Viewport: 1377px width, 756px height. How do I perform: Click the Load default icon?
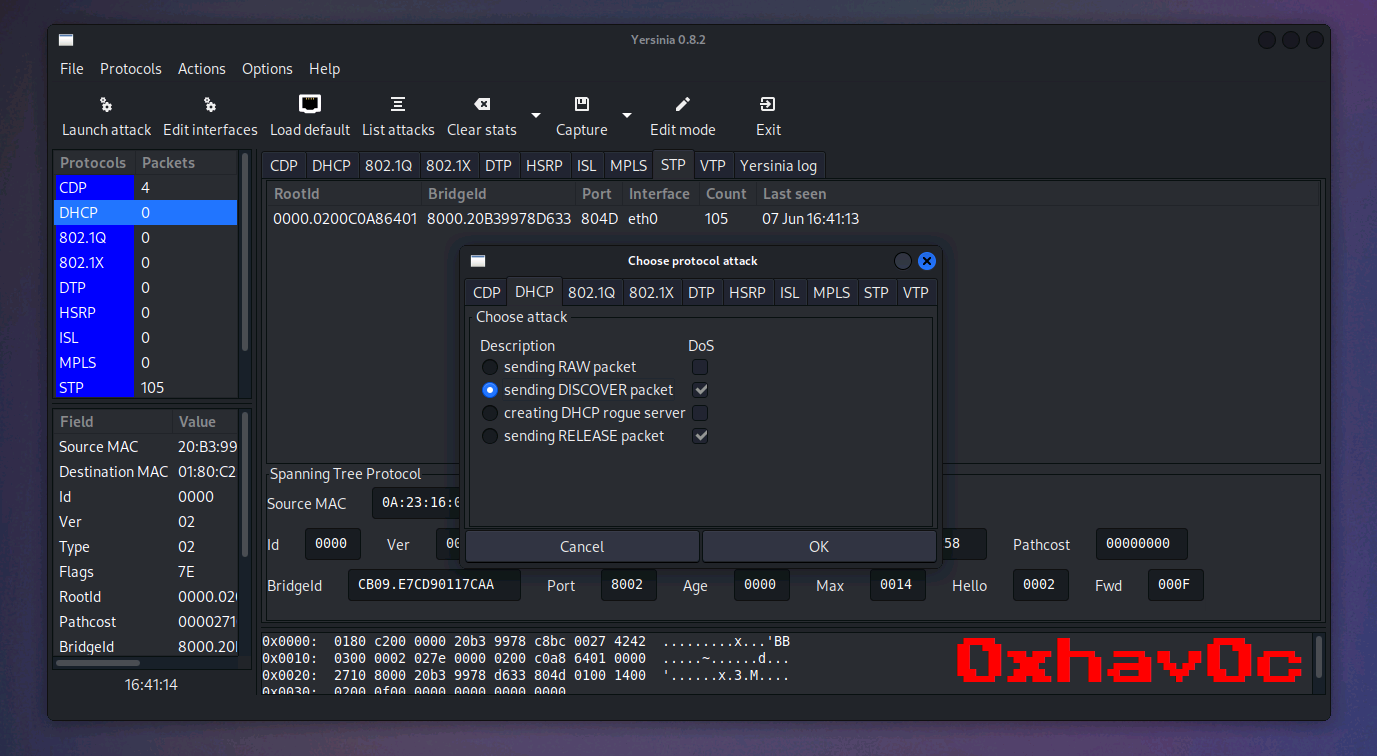[310, 105]
